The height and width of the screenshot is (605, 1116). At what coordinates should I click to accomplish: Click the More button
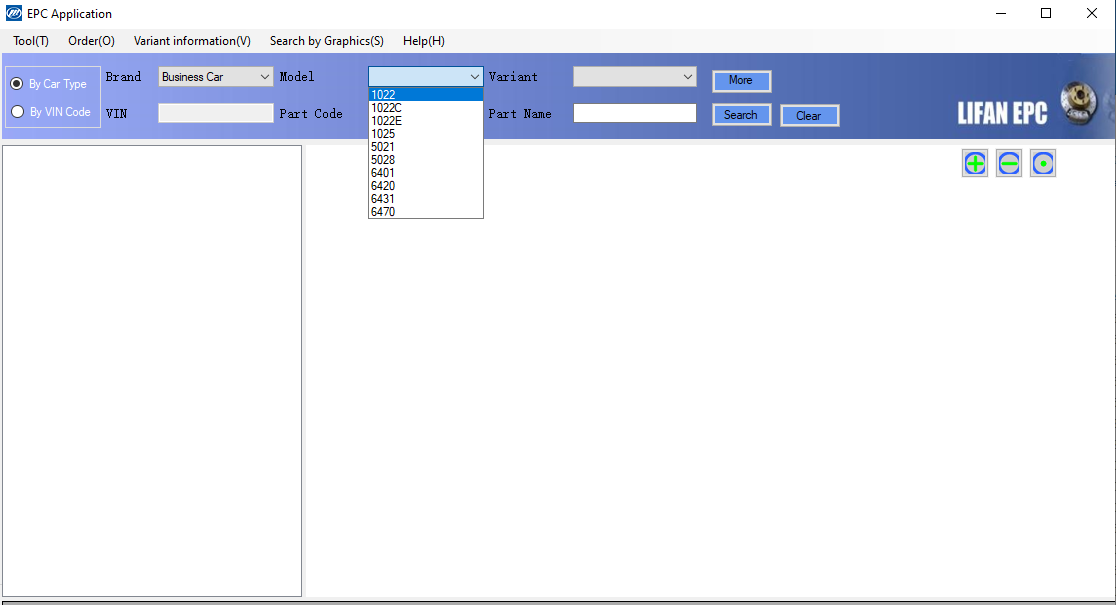click(x=741, y=80)
